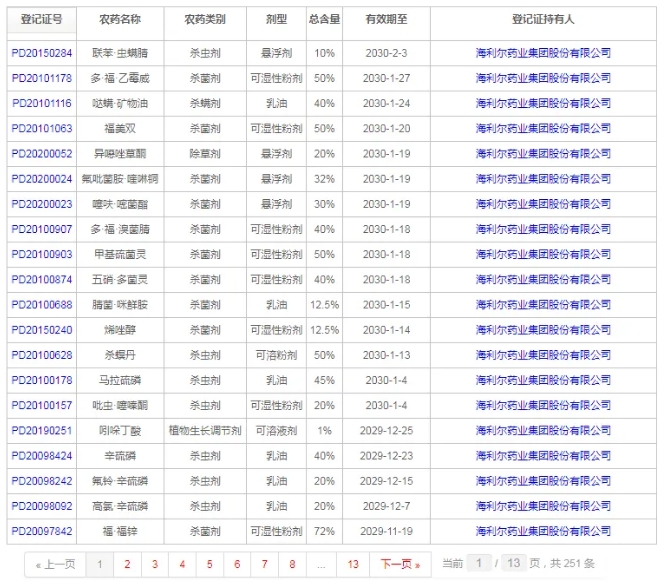The width and height of the screenshot is (670, 586).
Task: Select the 福美双 pesticide name cell
Action: pos(120,129)
